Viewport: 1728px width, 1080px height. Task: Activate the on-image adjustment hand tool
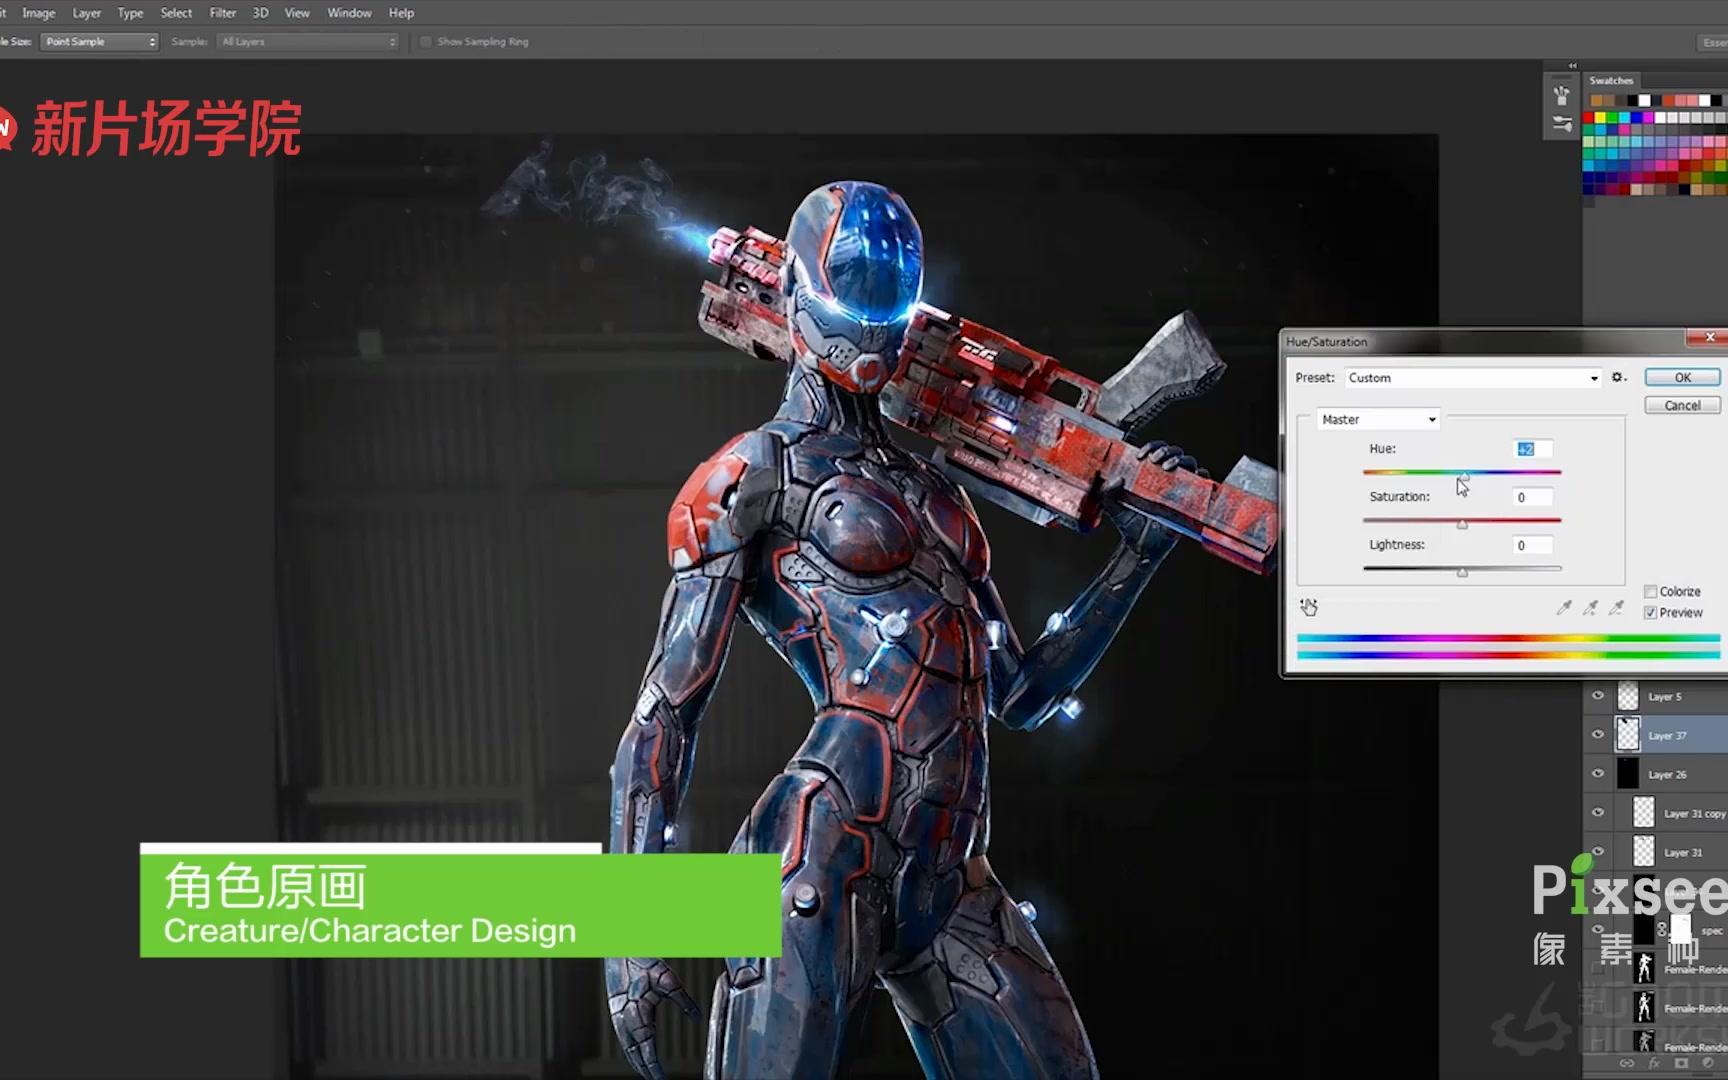[1309, 607]
